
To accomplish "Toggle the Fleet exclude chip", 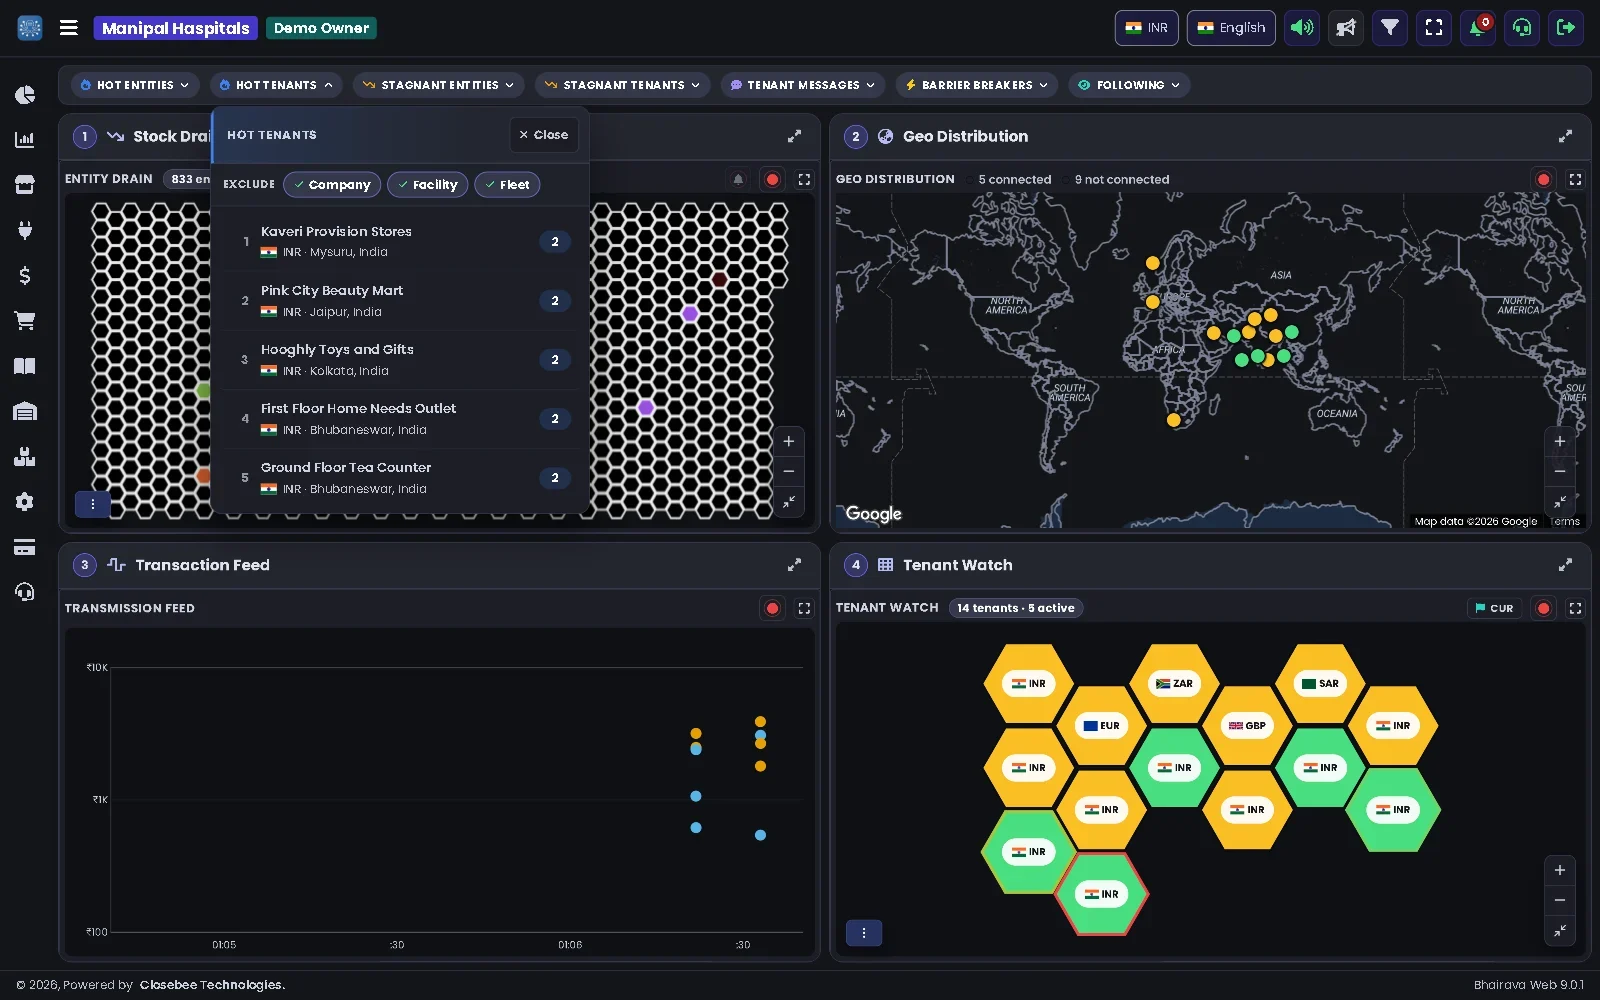I will (507, 185).
